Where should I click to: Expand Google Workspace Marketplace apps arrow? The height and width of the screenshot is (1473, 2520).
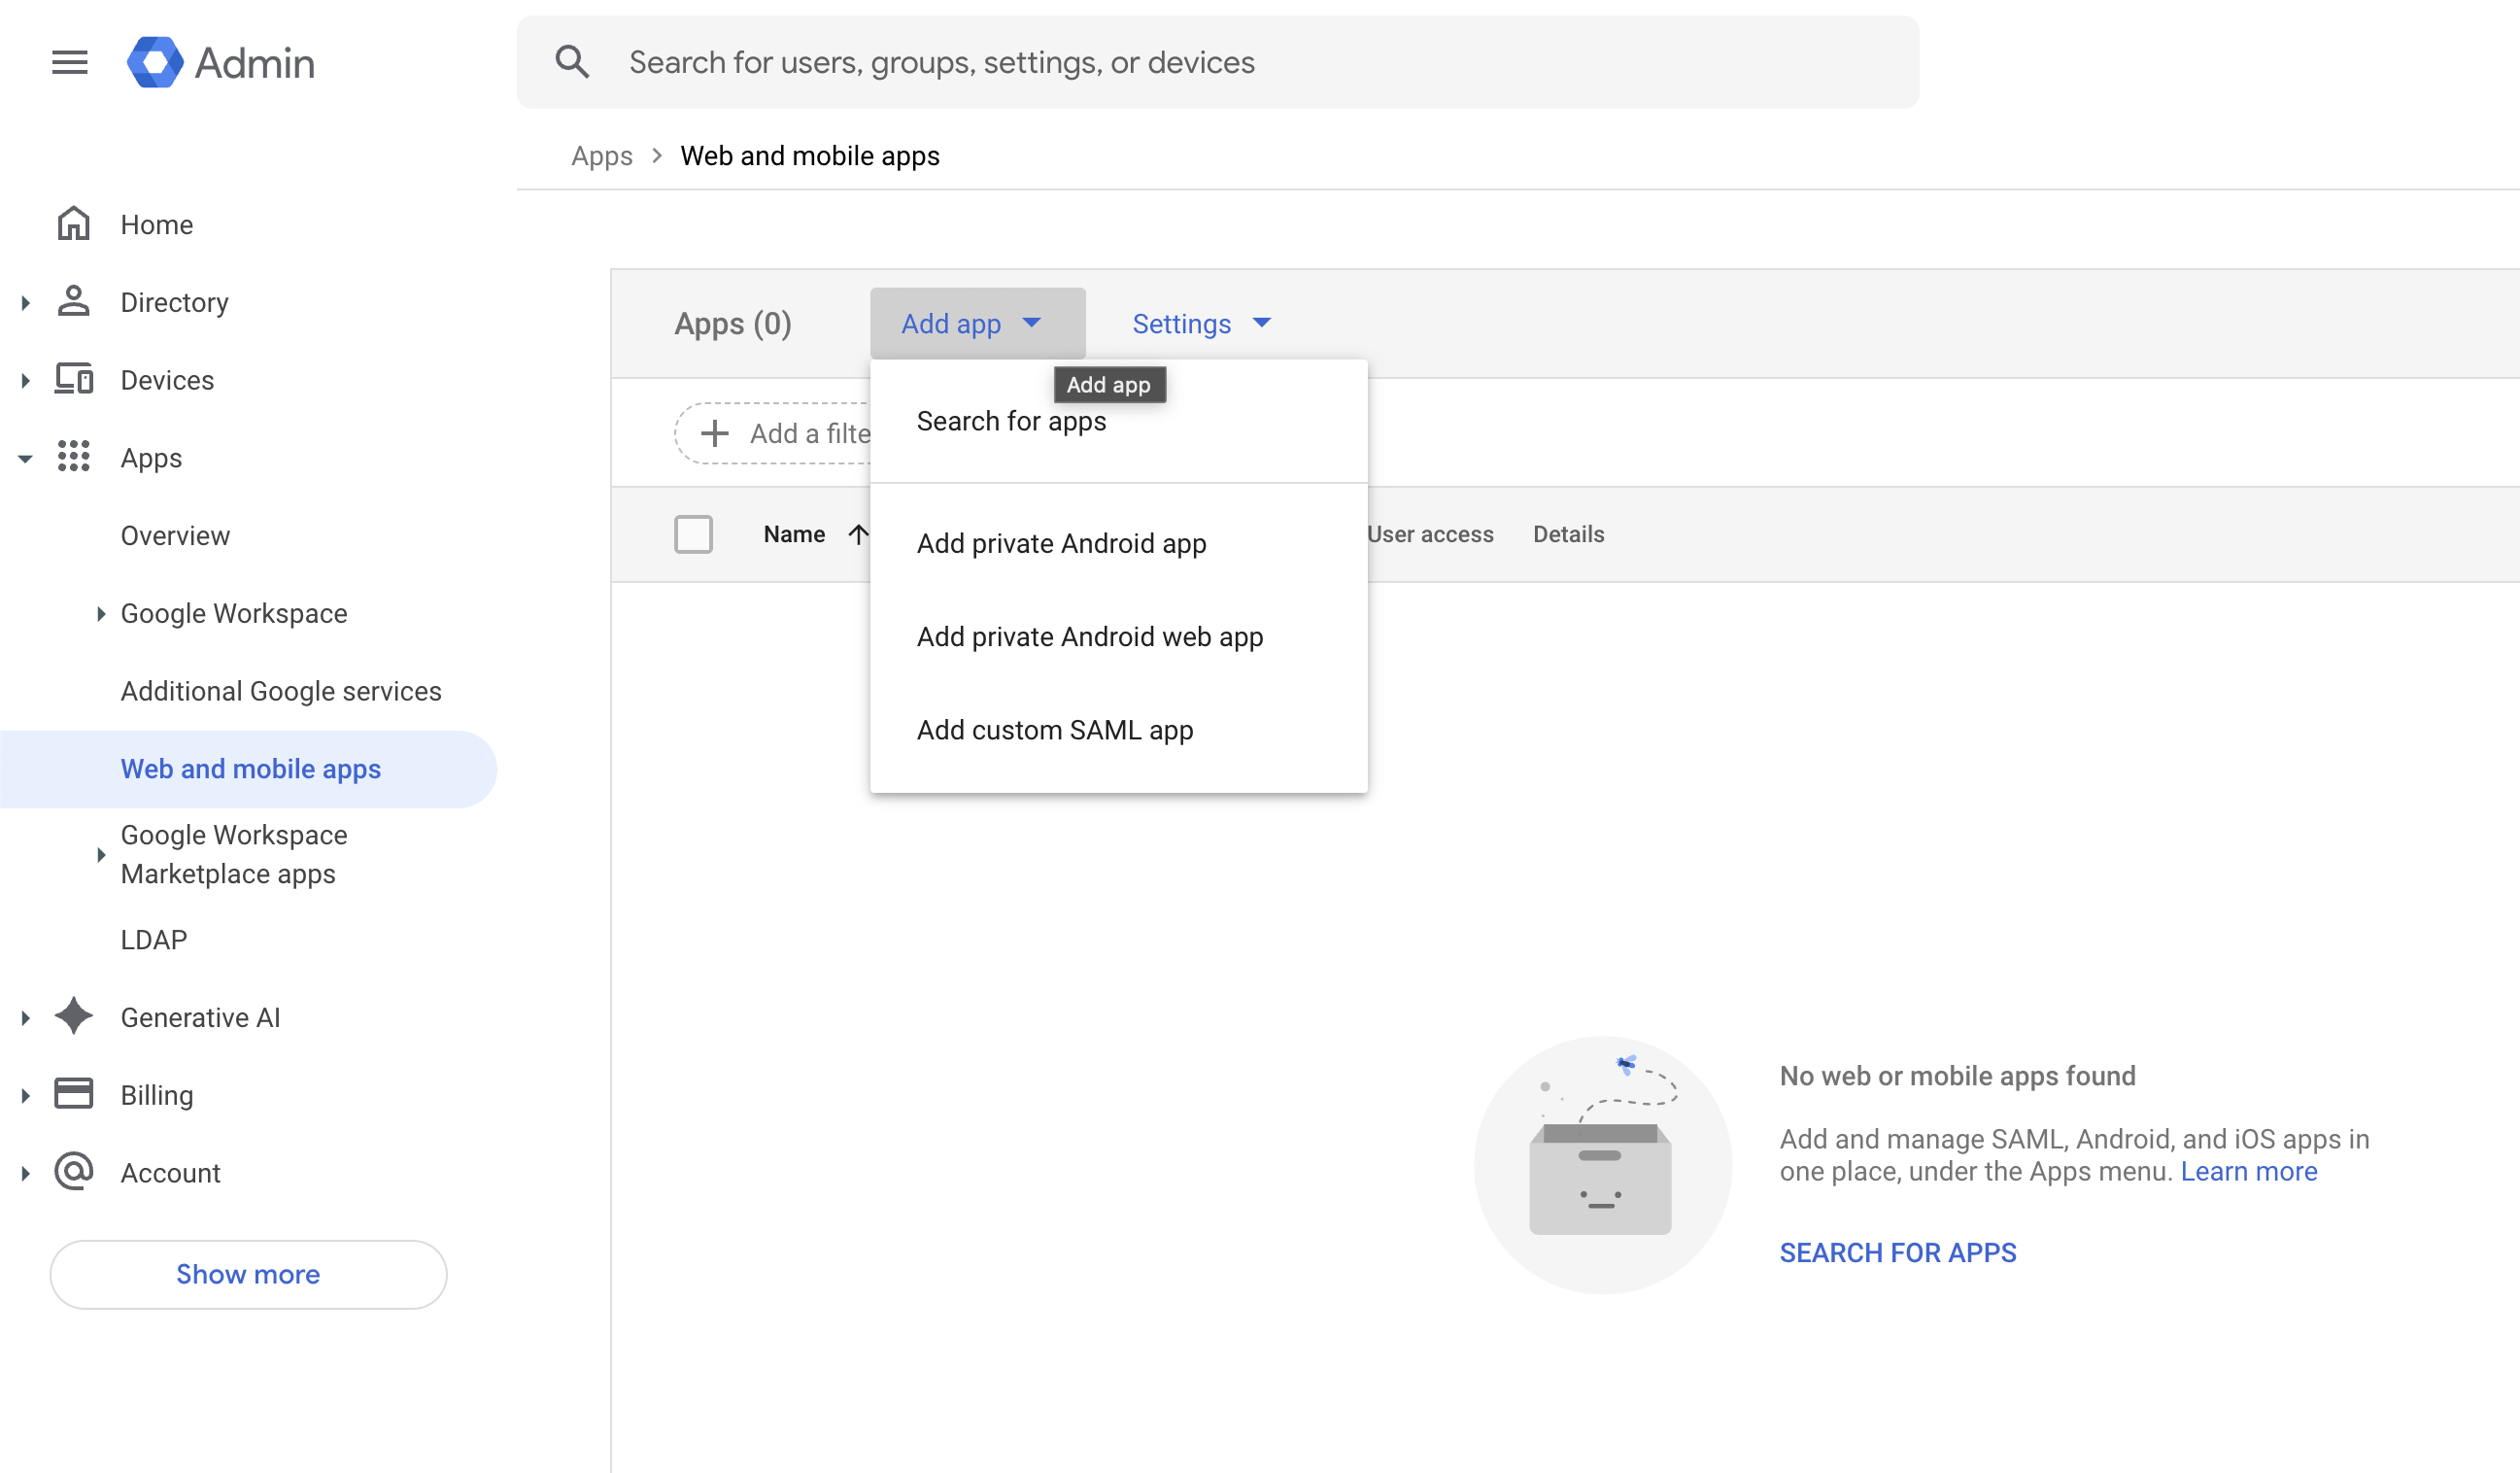coord(101,854)
